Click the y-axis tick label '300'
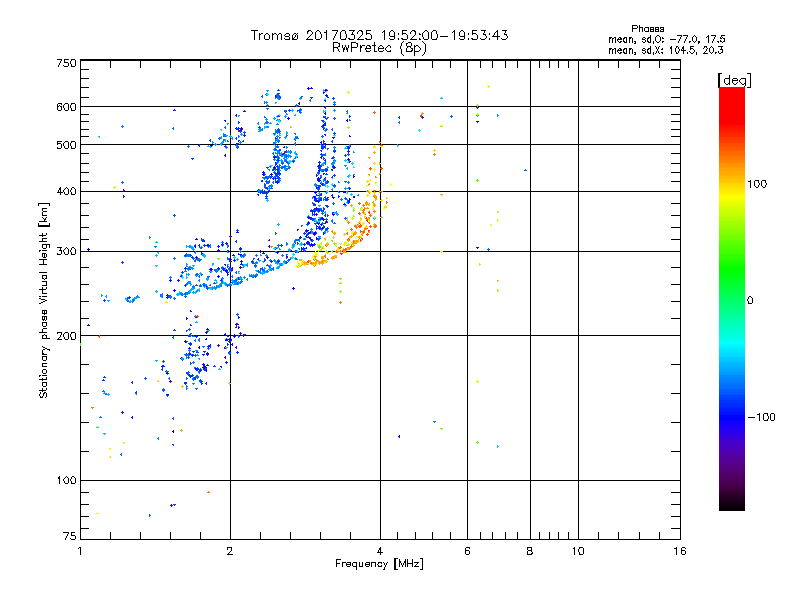The image size is (800, 600). pos(66,252)
